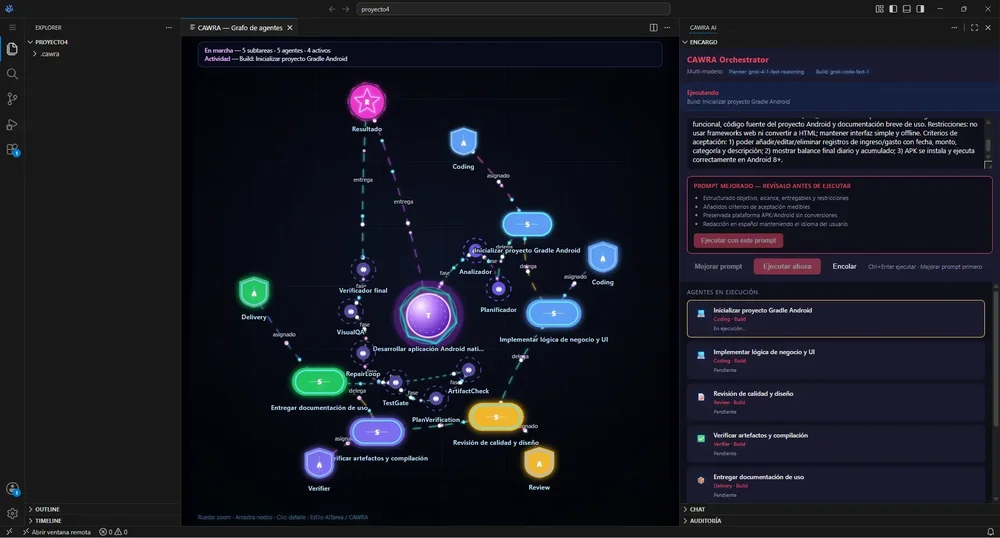This screenshot has height=538, width=1000.
Task: Click the Resultado star node in the graph
Action: [367, 102]
